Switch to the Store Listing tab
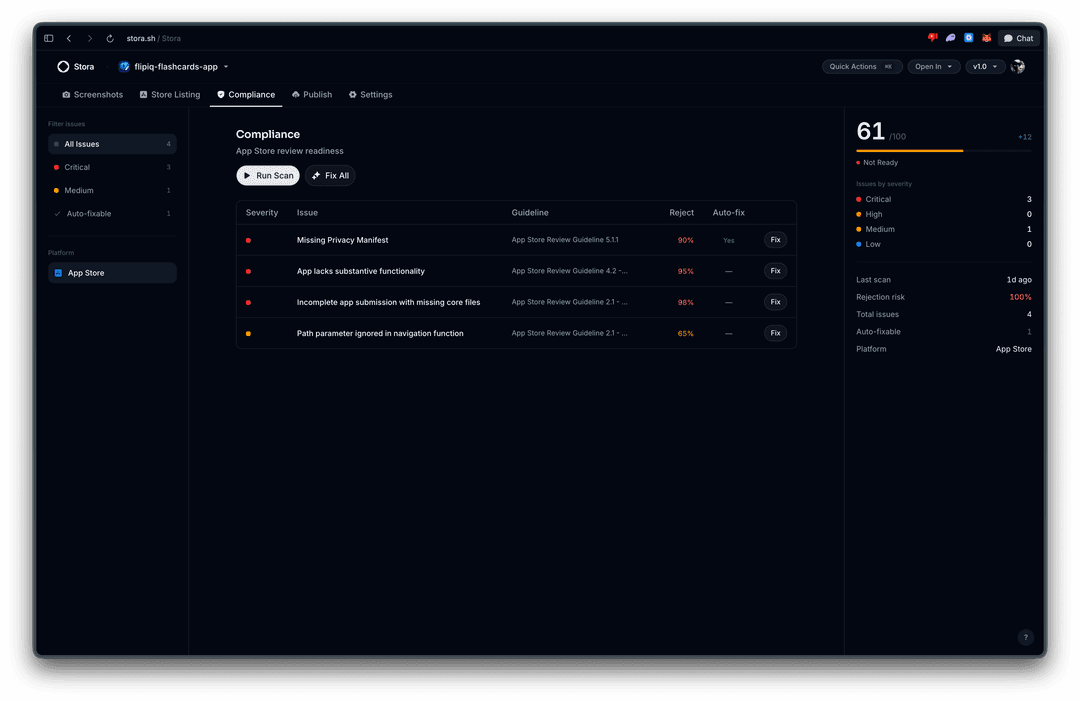 [x=169, y=95]
